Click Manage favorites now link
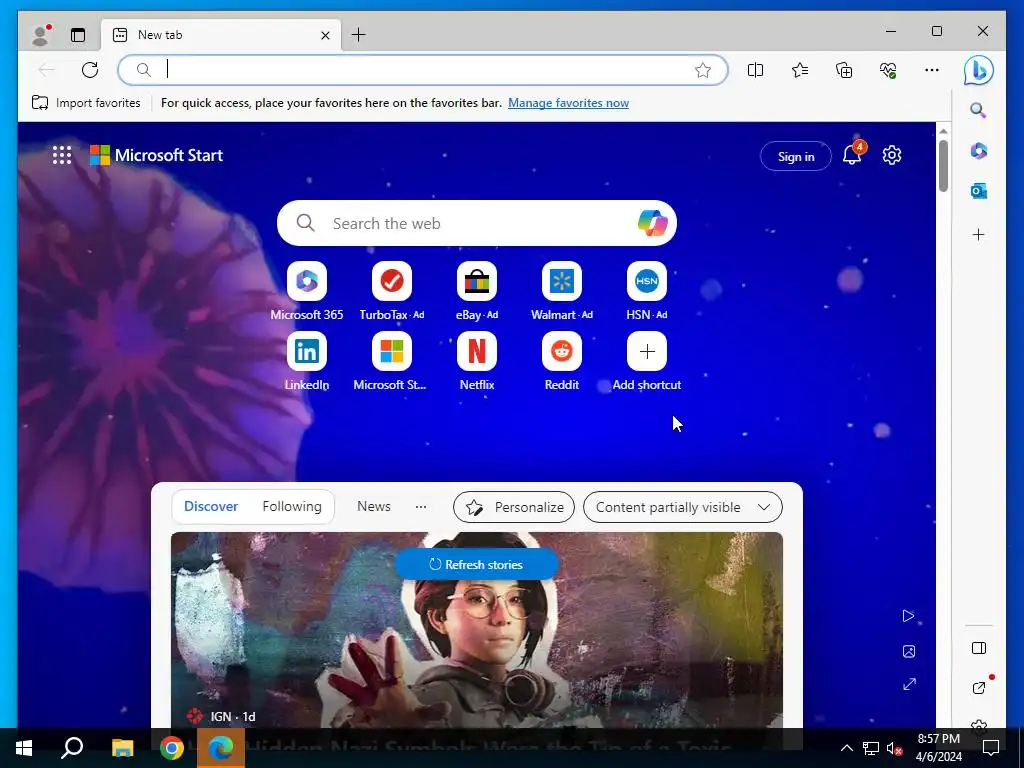The image size is (1024, 768). (568, 103)
